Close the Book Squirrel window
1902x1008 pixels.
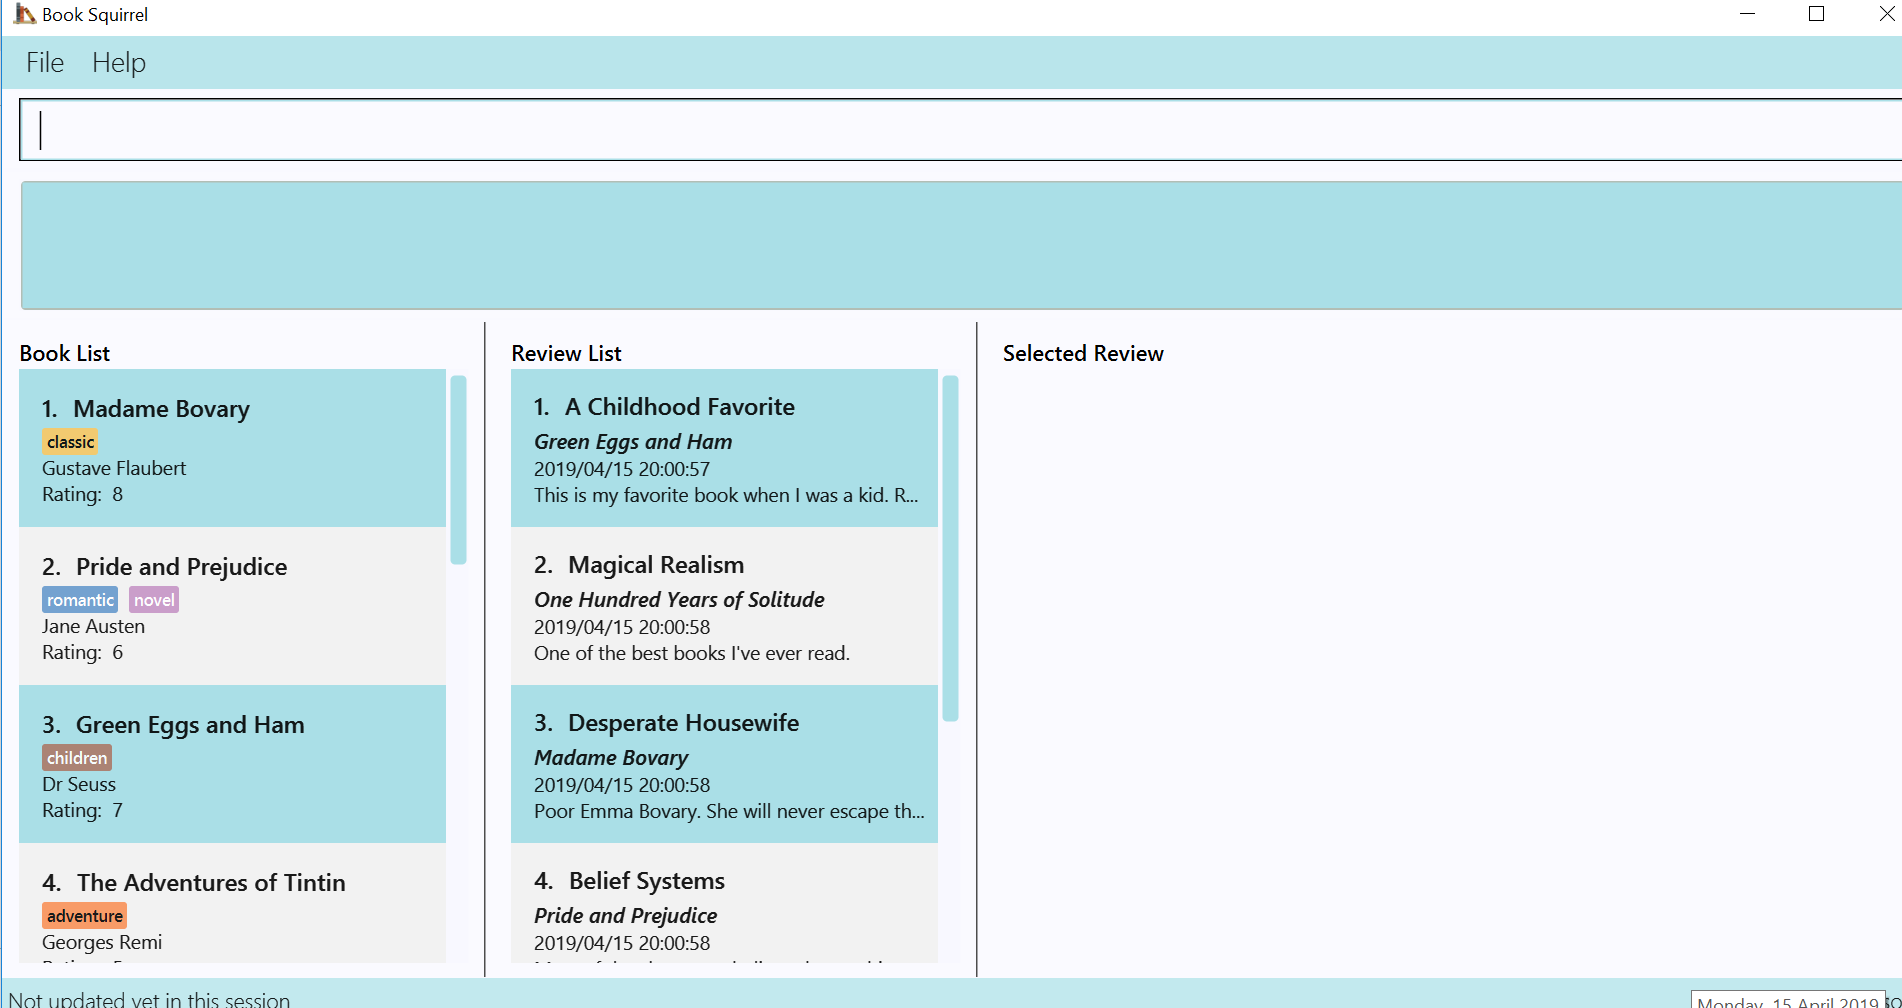point(1886,14)
